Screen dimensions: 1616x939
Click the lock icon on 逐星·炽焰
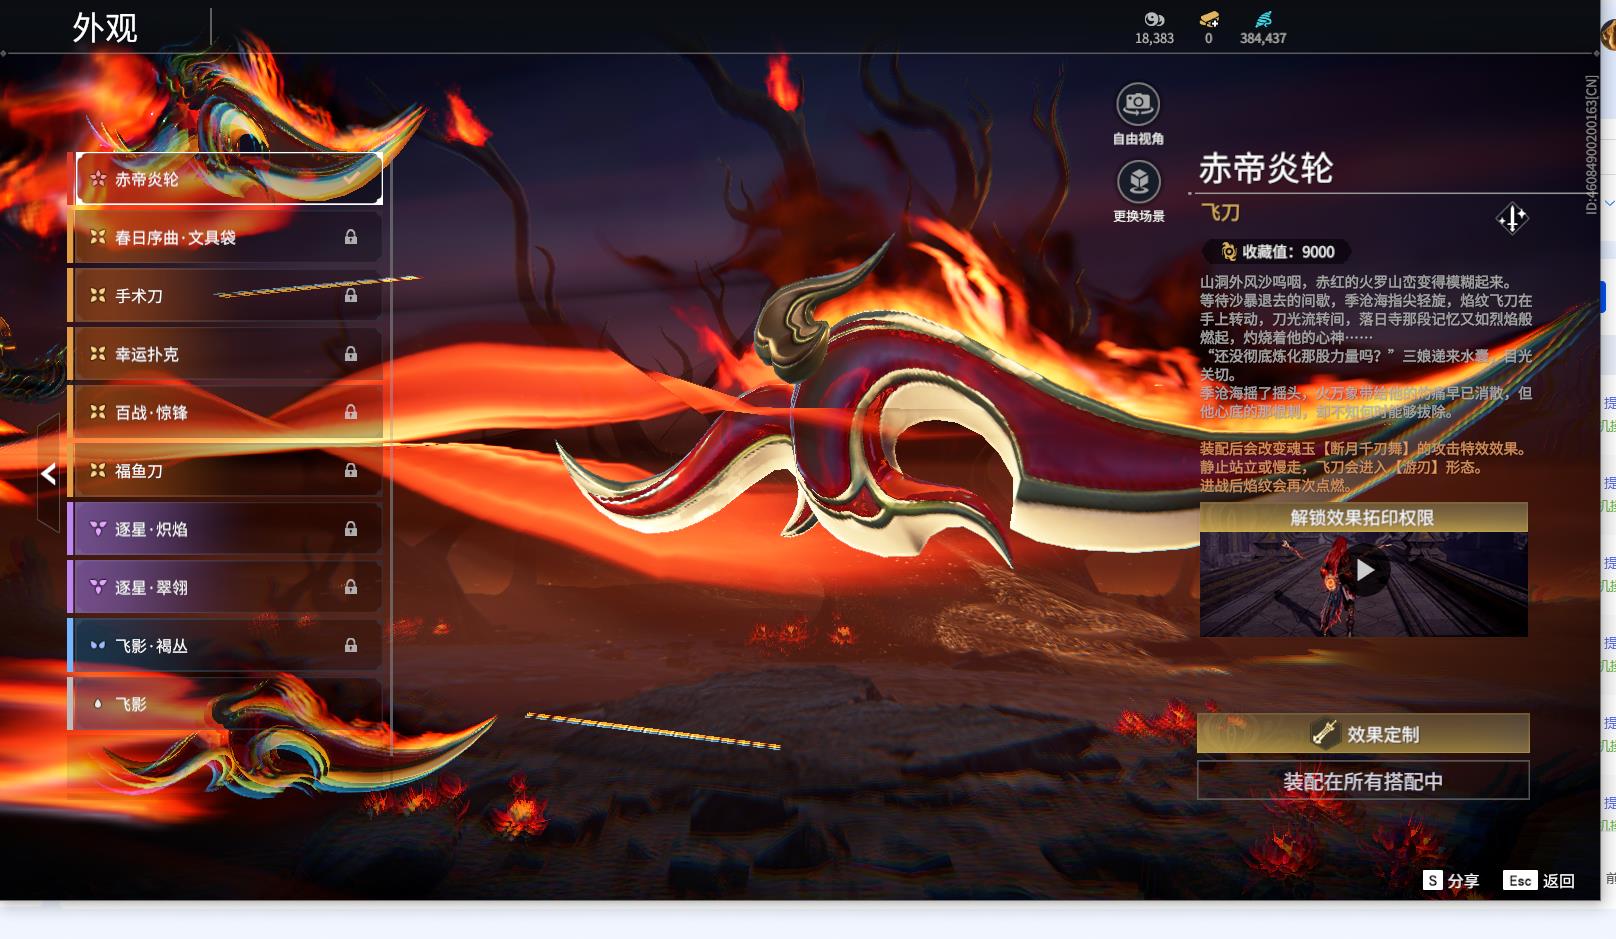pos(351,529)
